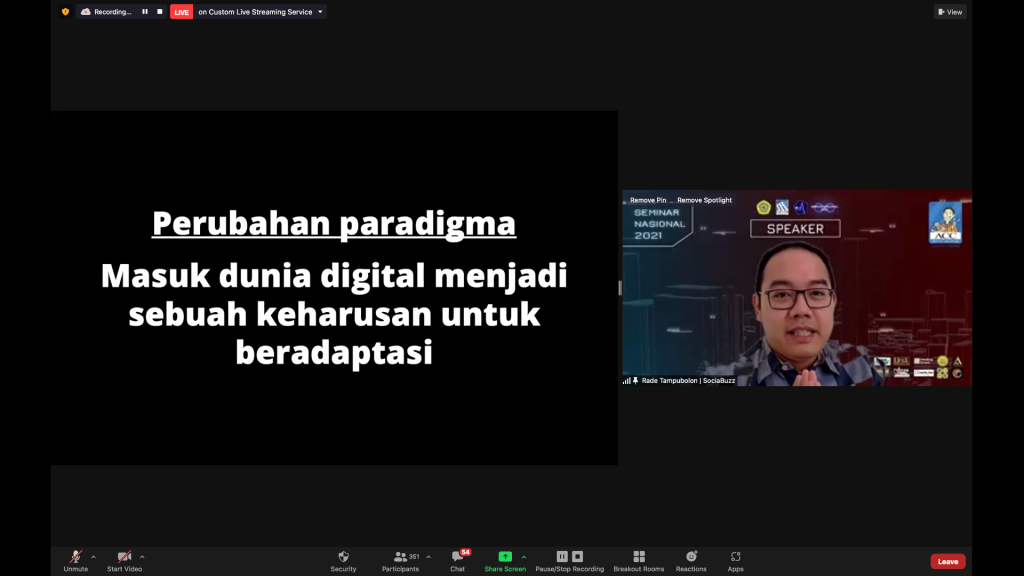This screenshot has height=576, width=1024.
Task: Open the Reactions emoji picker
Action: (691, 560)
